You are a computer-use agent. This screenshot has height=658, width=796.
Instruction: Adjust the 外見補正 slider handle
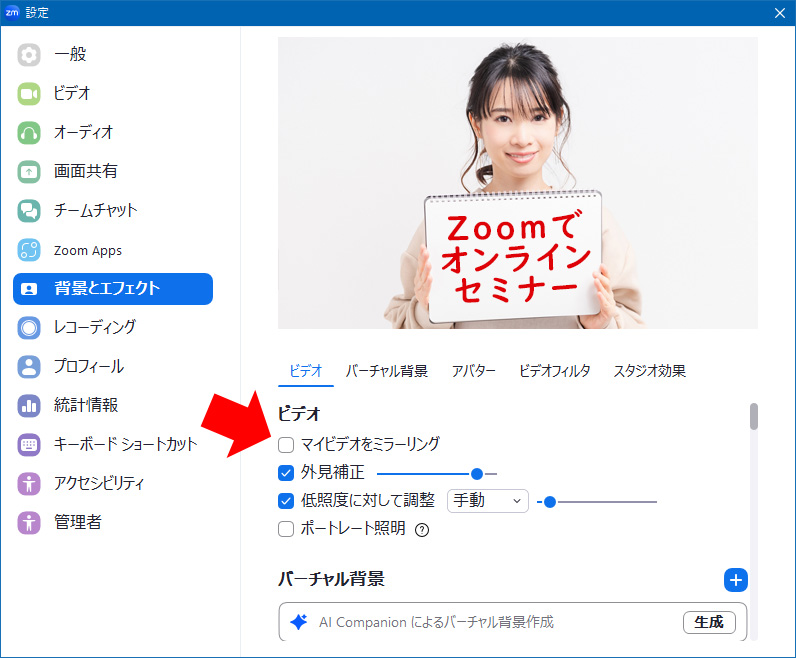(476, 474)
